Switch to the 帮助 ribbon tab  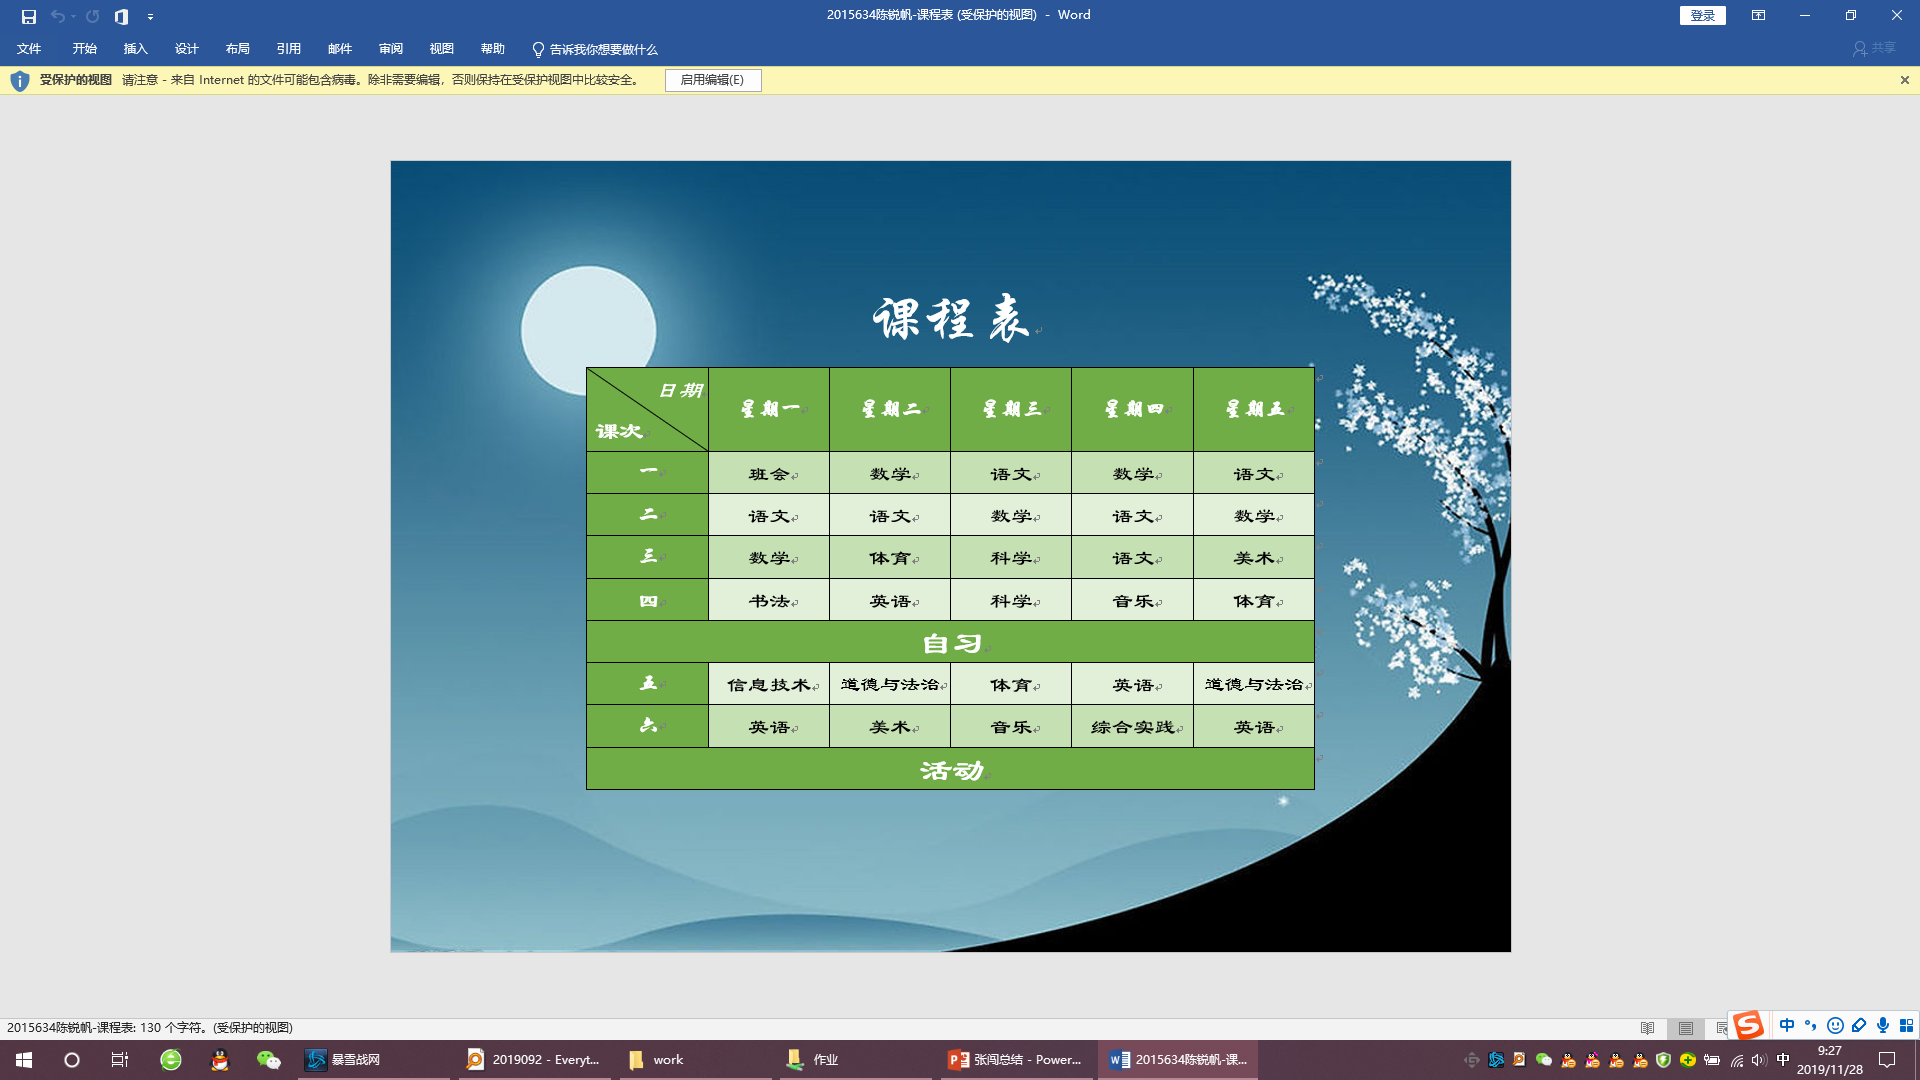492,49
